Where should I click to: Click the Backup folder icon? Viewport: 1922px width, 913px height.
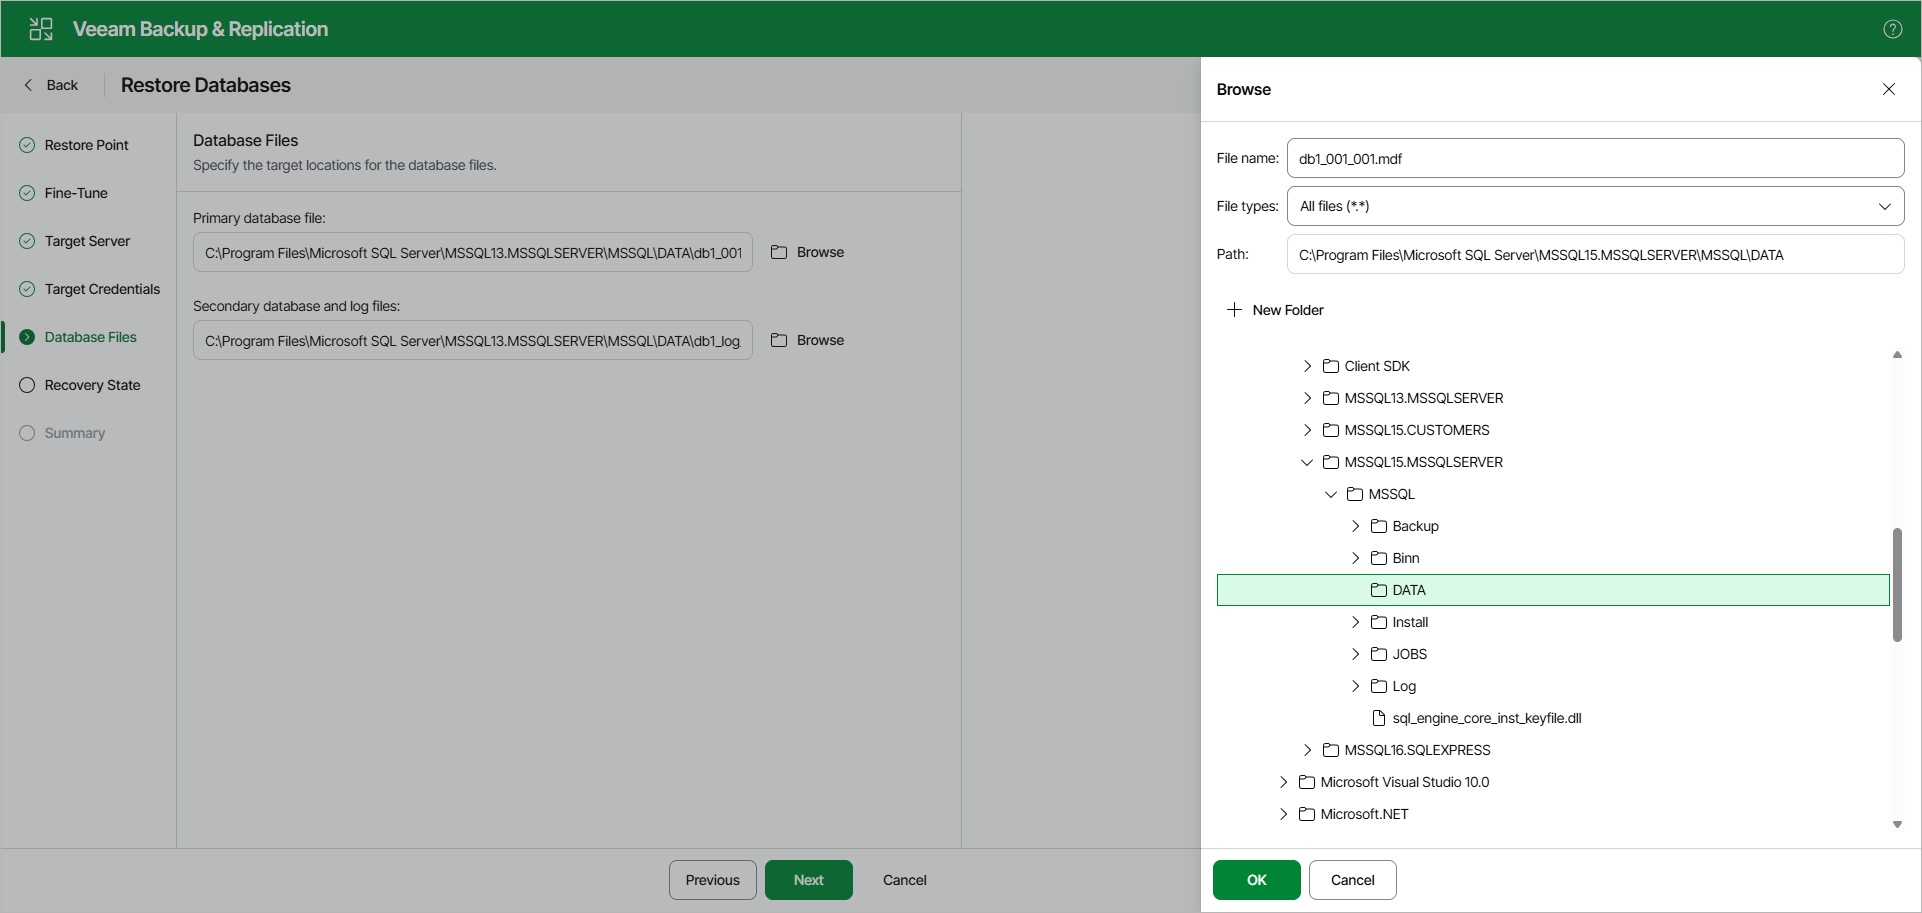click(x=1379, y=526)
